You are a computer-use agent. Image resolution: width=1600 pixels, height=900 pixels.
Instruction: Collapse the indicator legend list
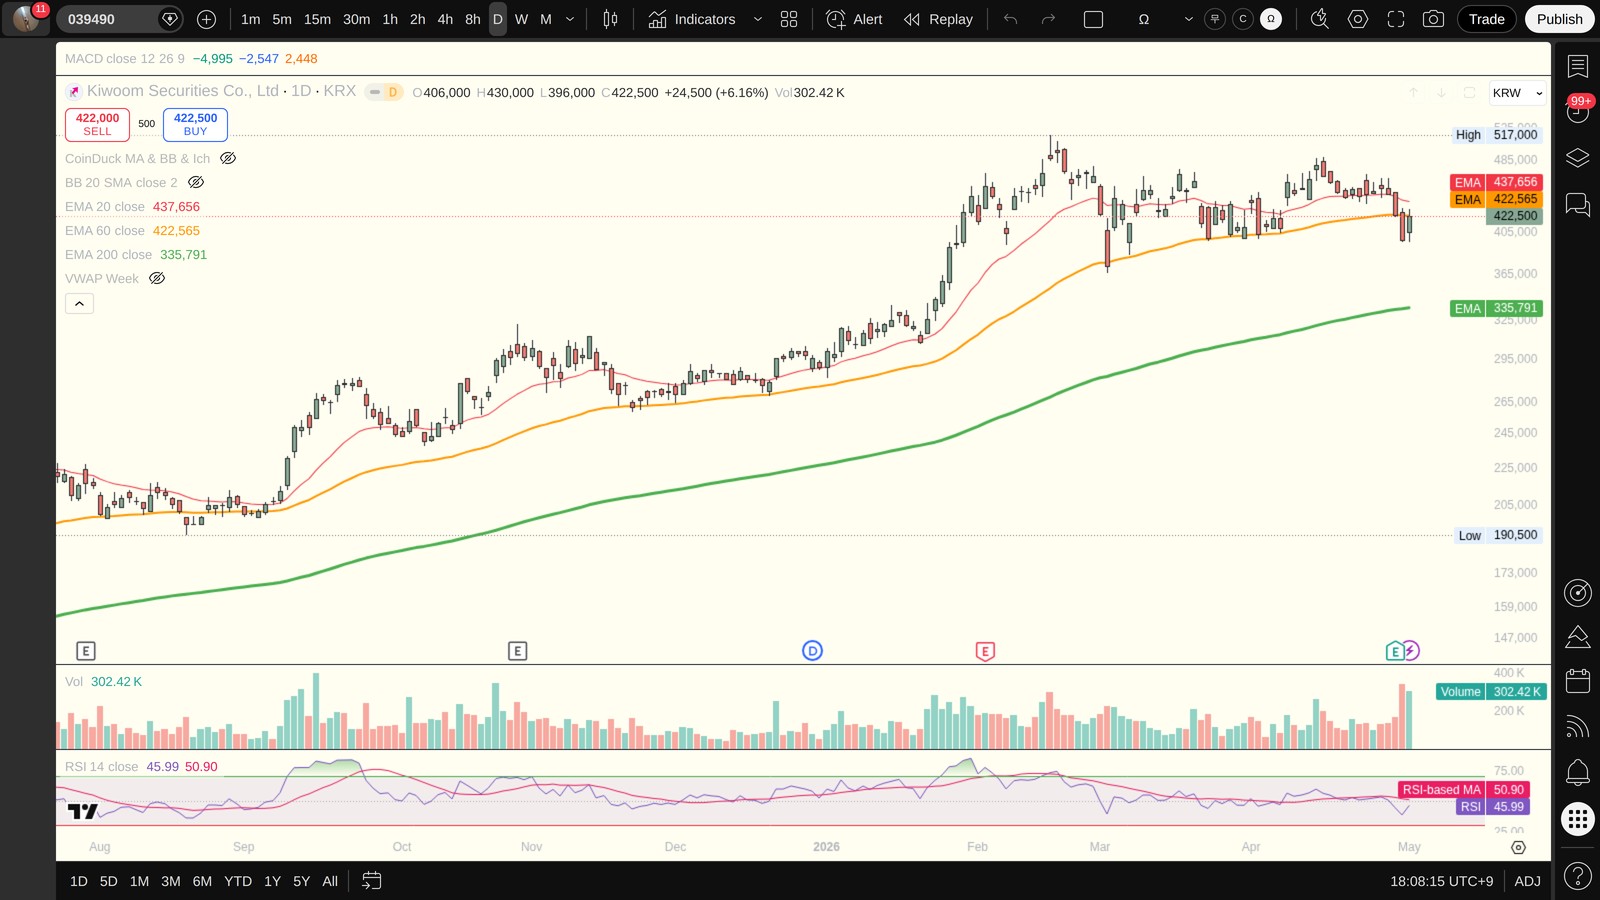point(79,303)
